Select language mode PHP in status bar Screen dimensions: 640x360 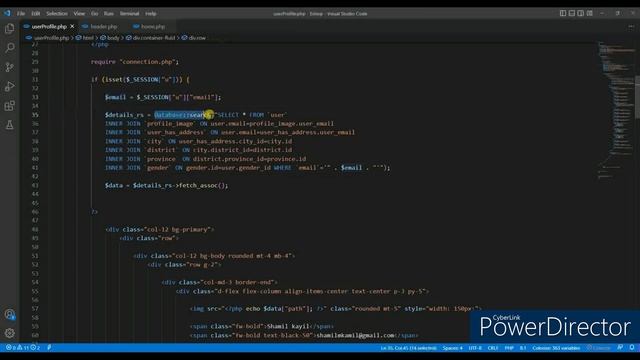(509, 348)
